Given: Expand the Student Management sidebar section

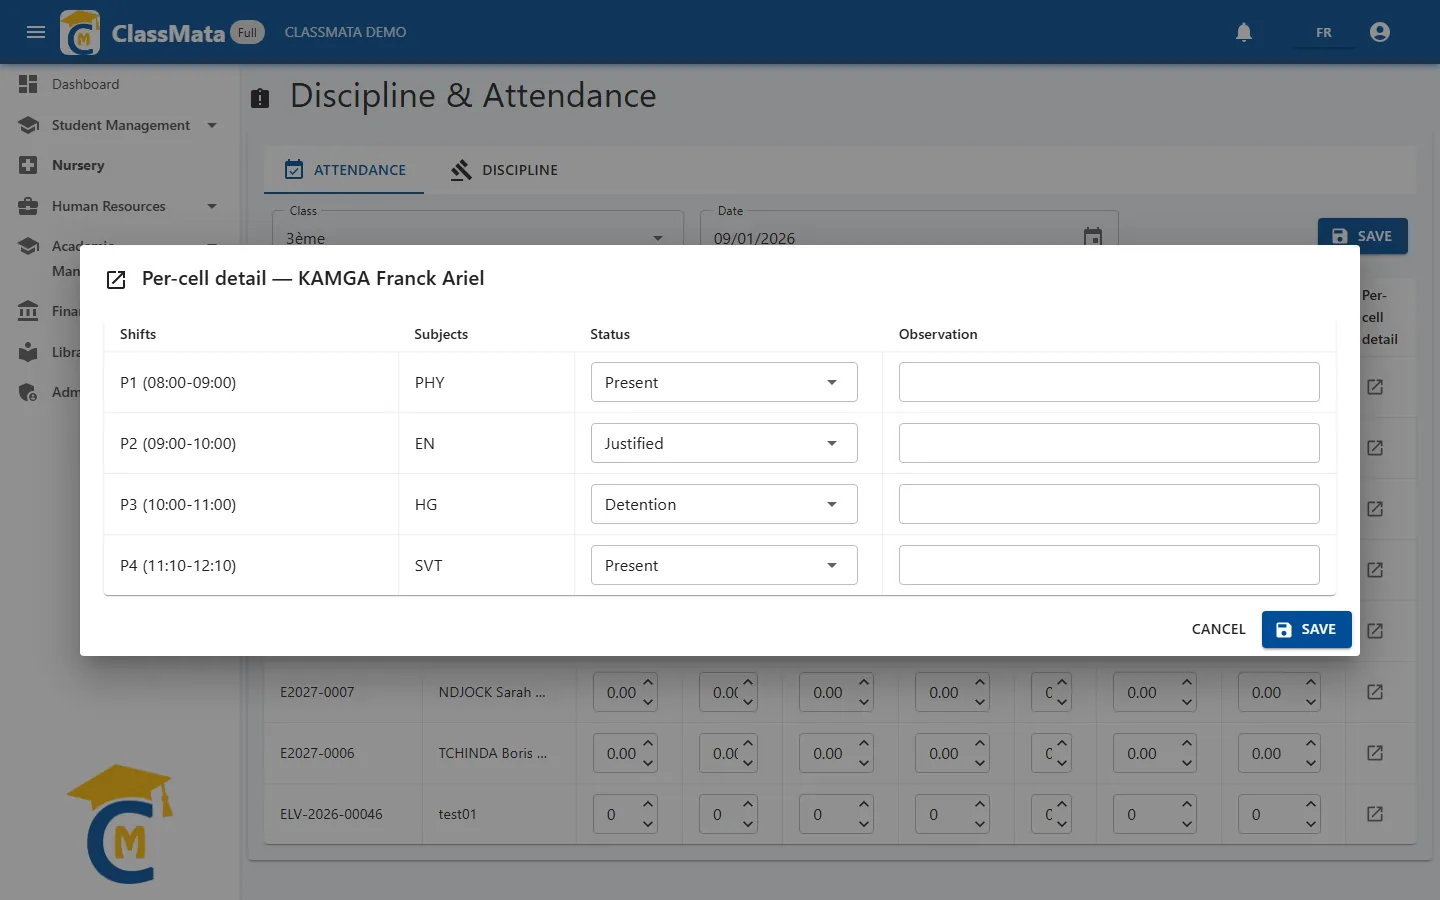Looking at the screenshot, I should pyautogui.click(x=212, y=125).
